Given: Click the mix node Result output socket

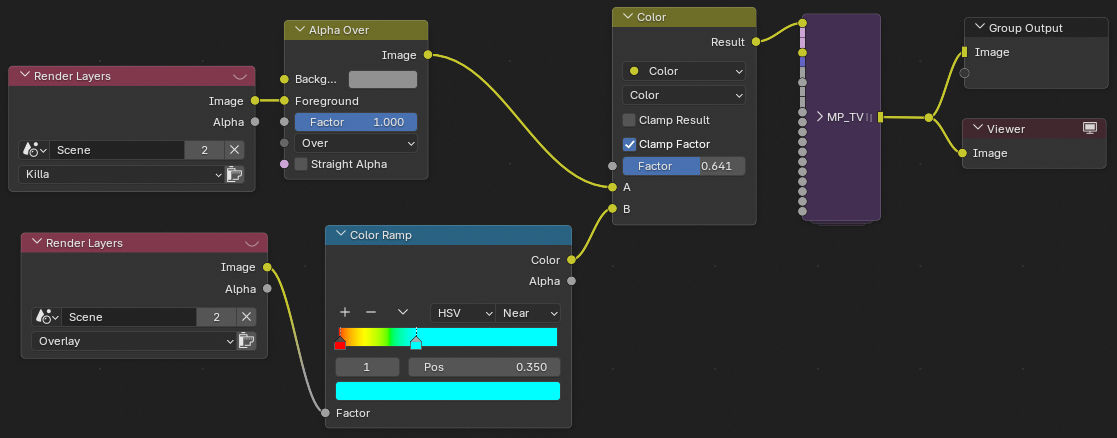Looking at the screenshot, I should (756, 42).
